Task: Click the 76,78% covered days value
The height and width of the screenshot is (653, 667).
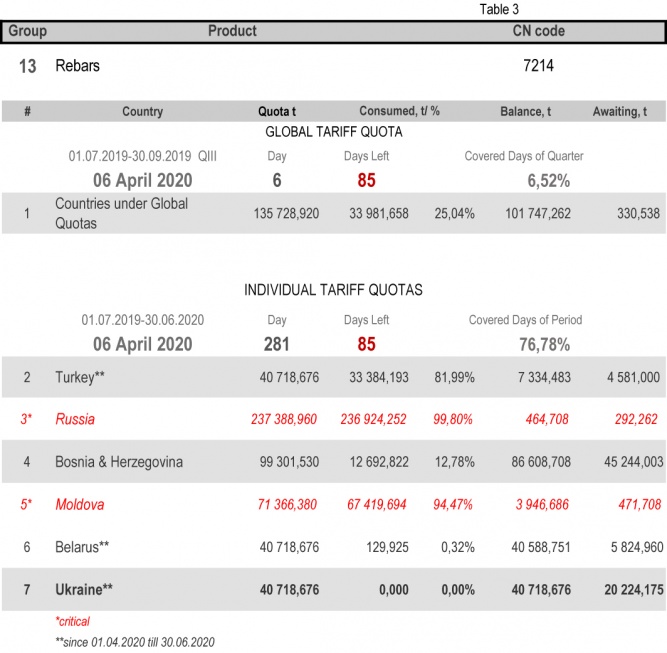Action: coord(543,345)
